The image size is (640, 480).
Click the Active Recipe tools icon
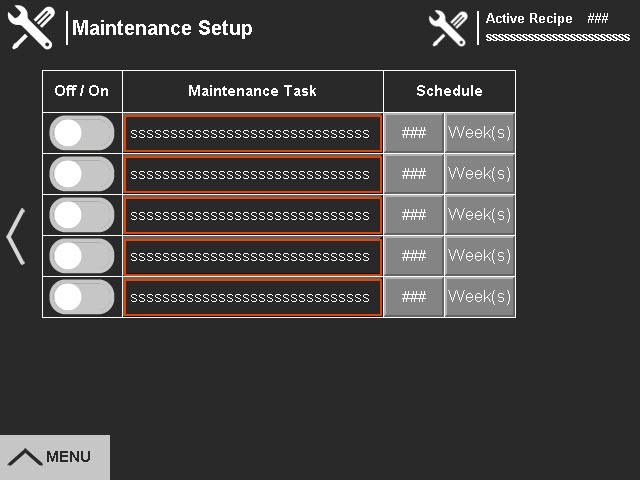[448, 28]
